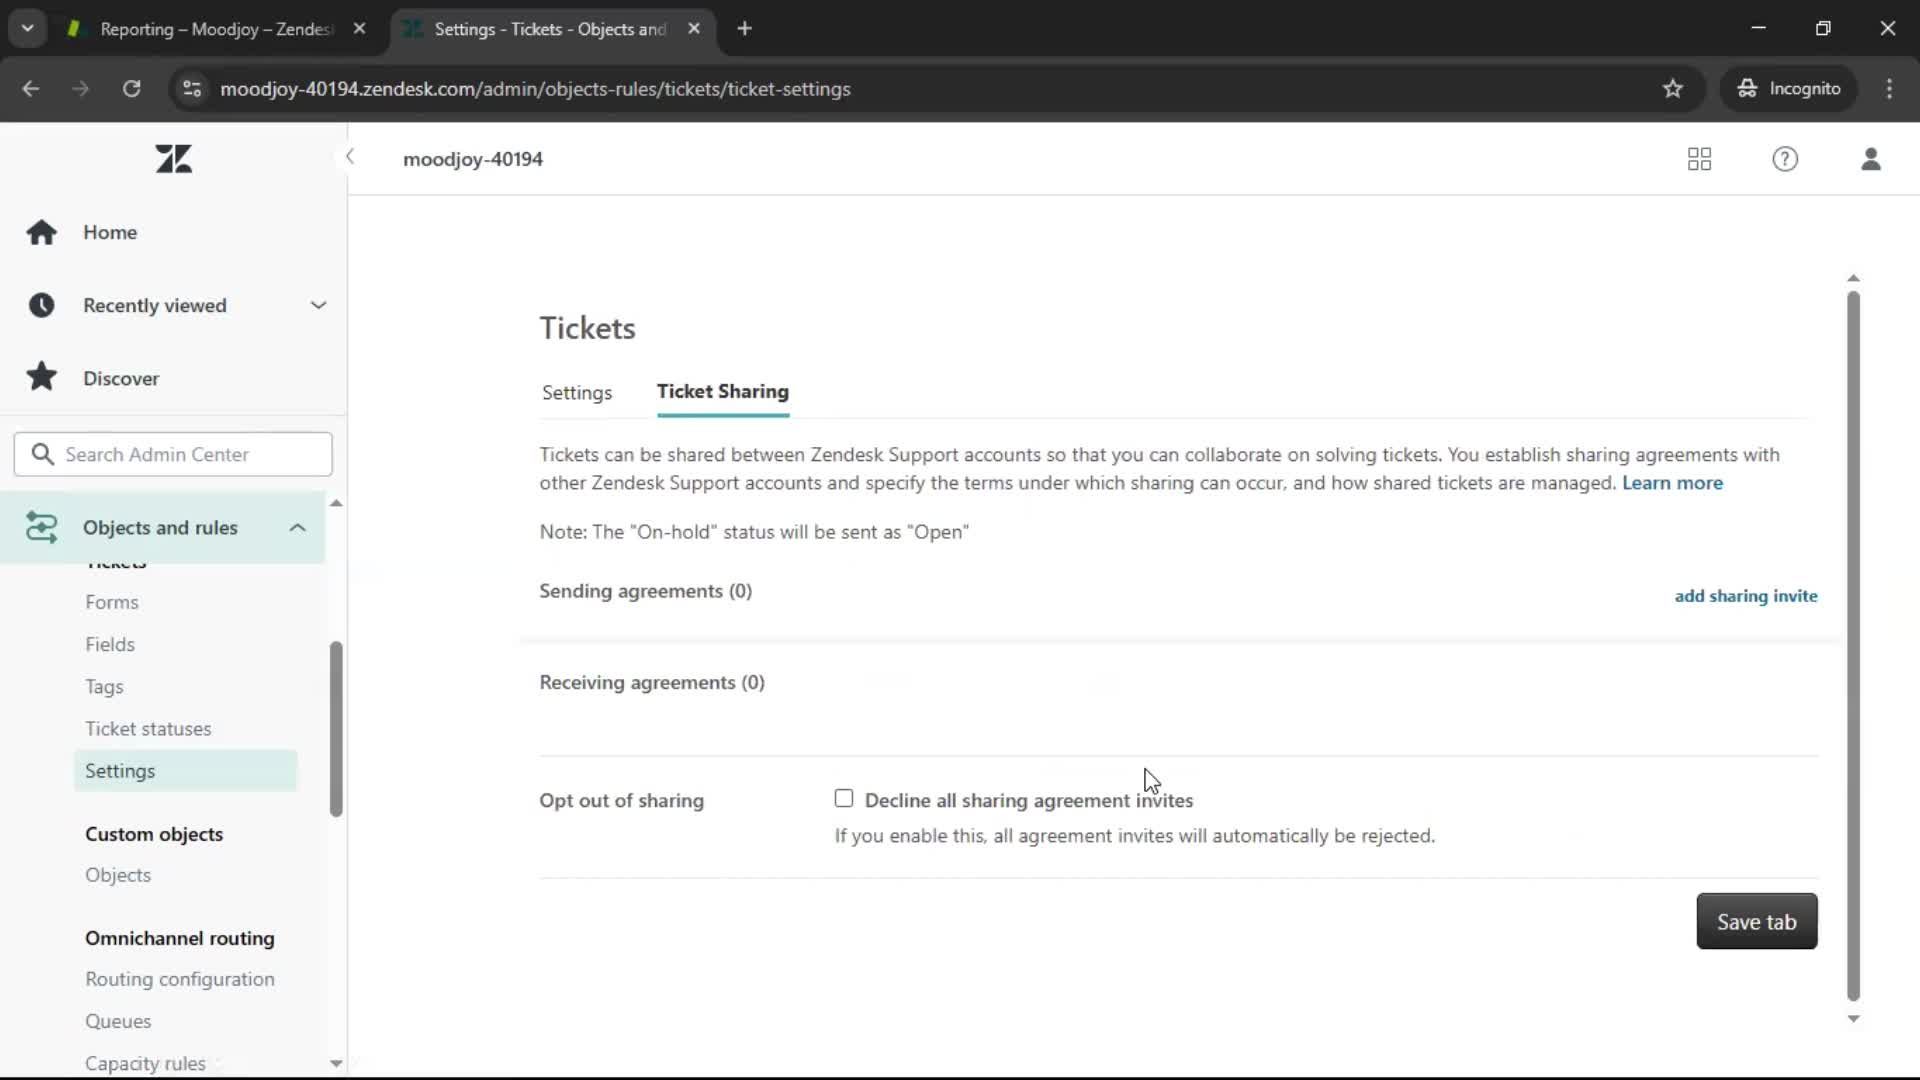Open Capacity rules in the sidebar
Image resolution: width=1920 pixels, height=1080 pixels.
pos(145,1063)
